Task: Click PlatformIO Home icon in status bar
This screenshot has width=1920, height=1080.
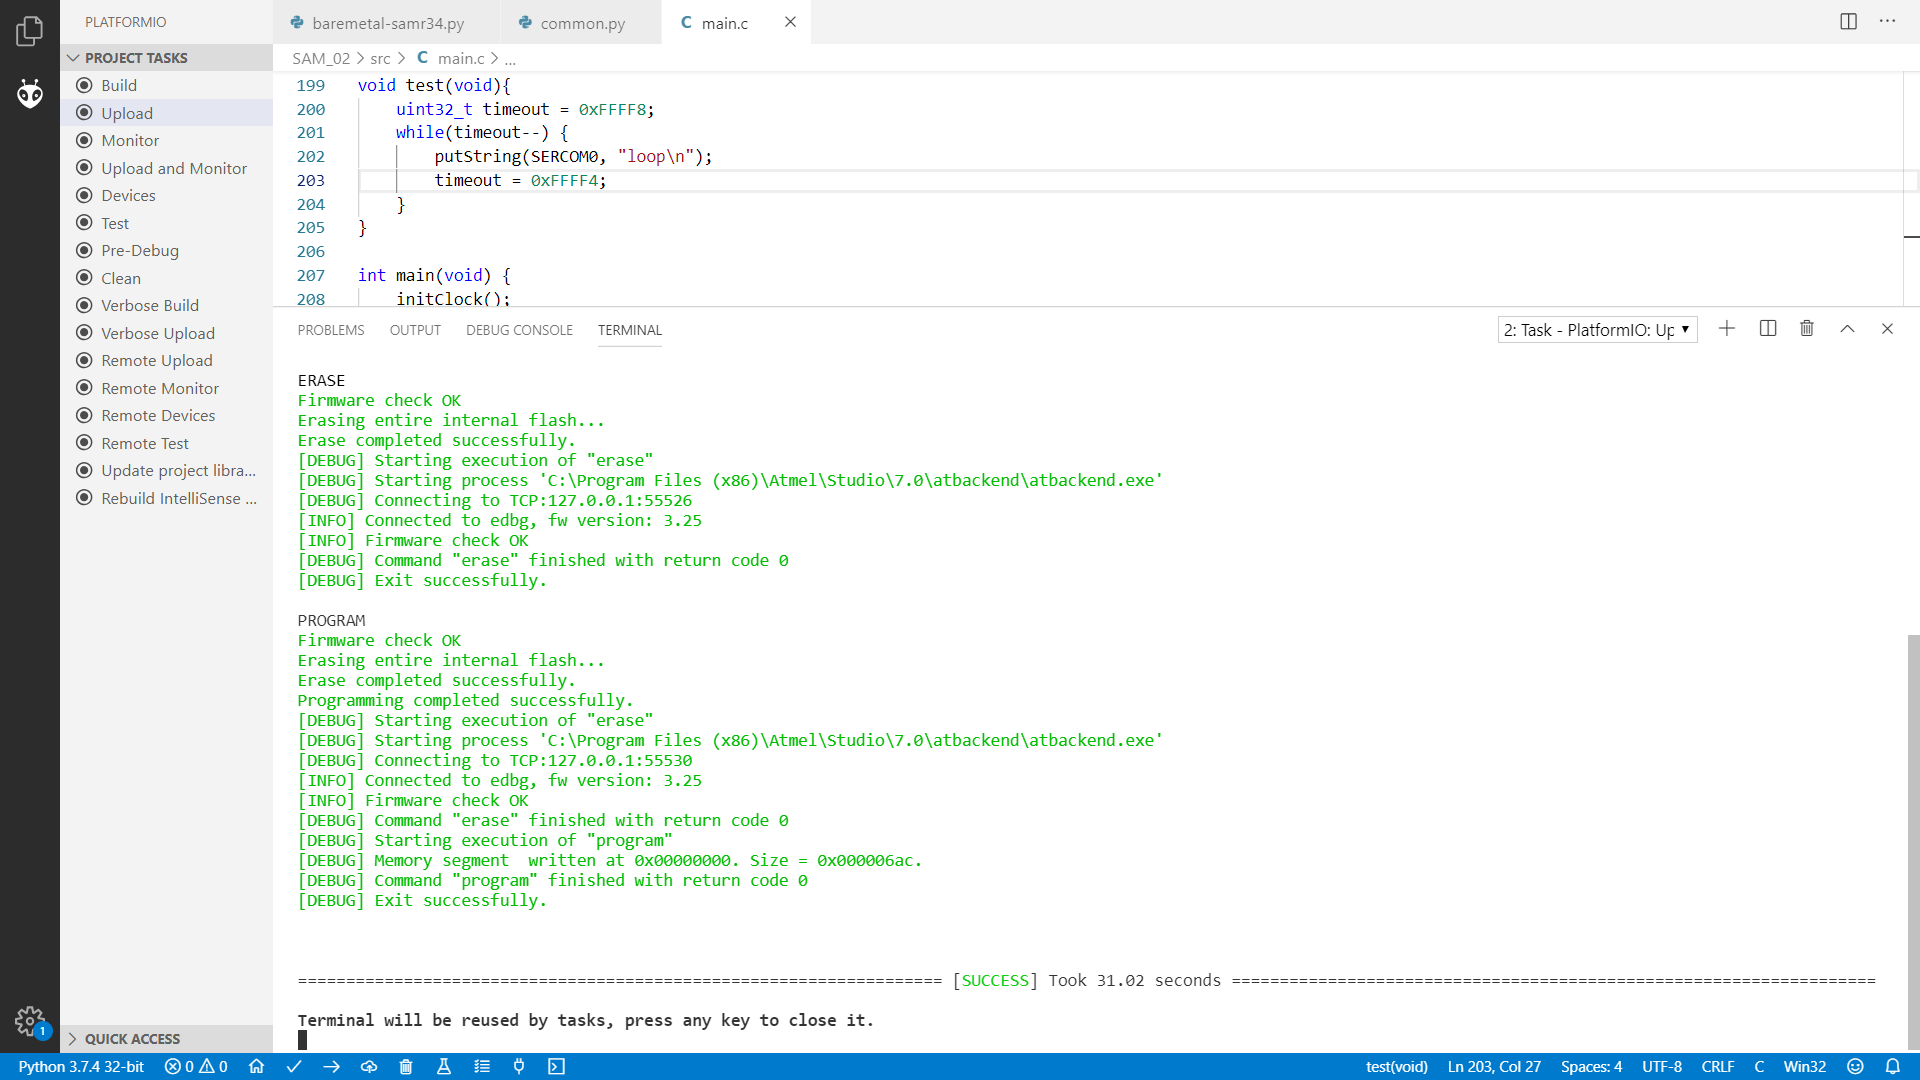Action: click(x=256, y=1066)
